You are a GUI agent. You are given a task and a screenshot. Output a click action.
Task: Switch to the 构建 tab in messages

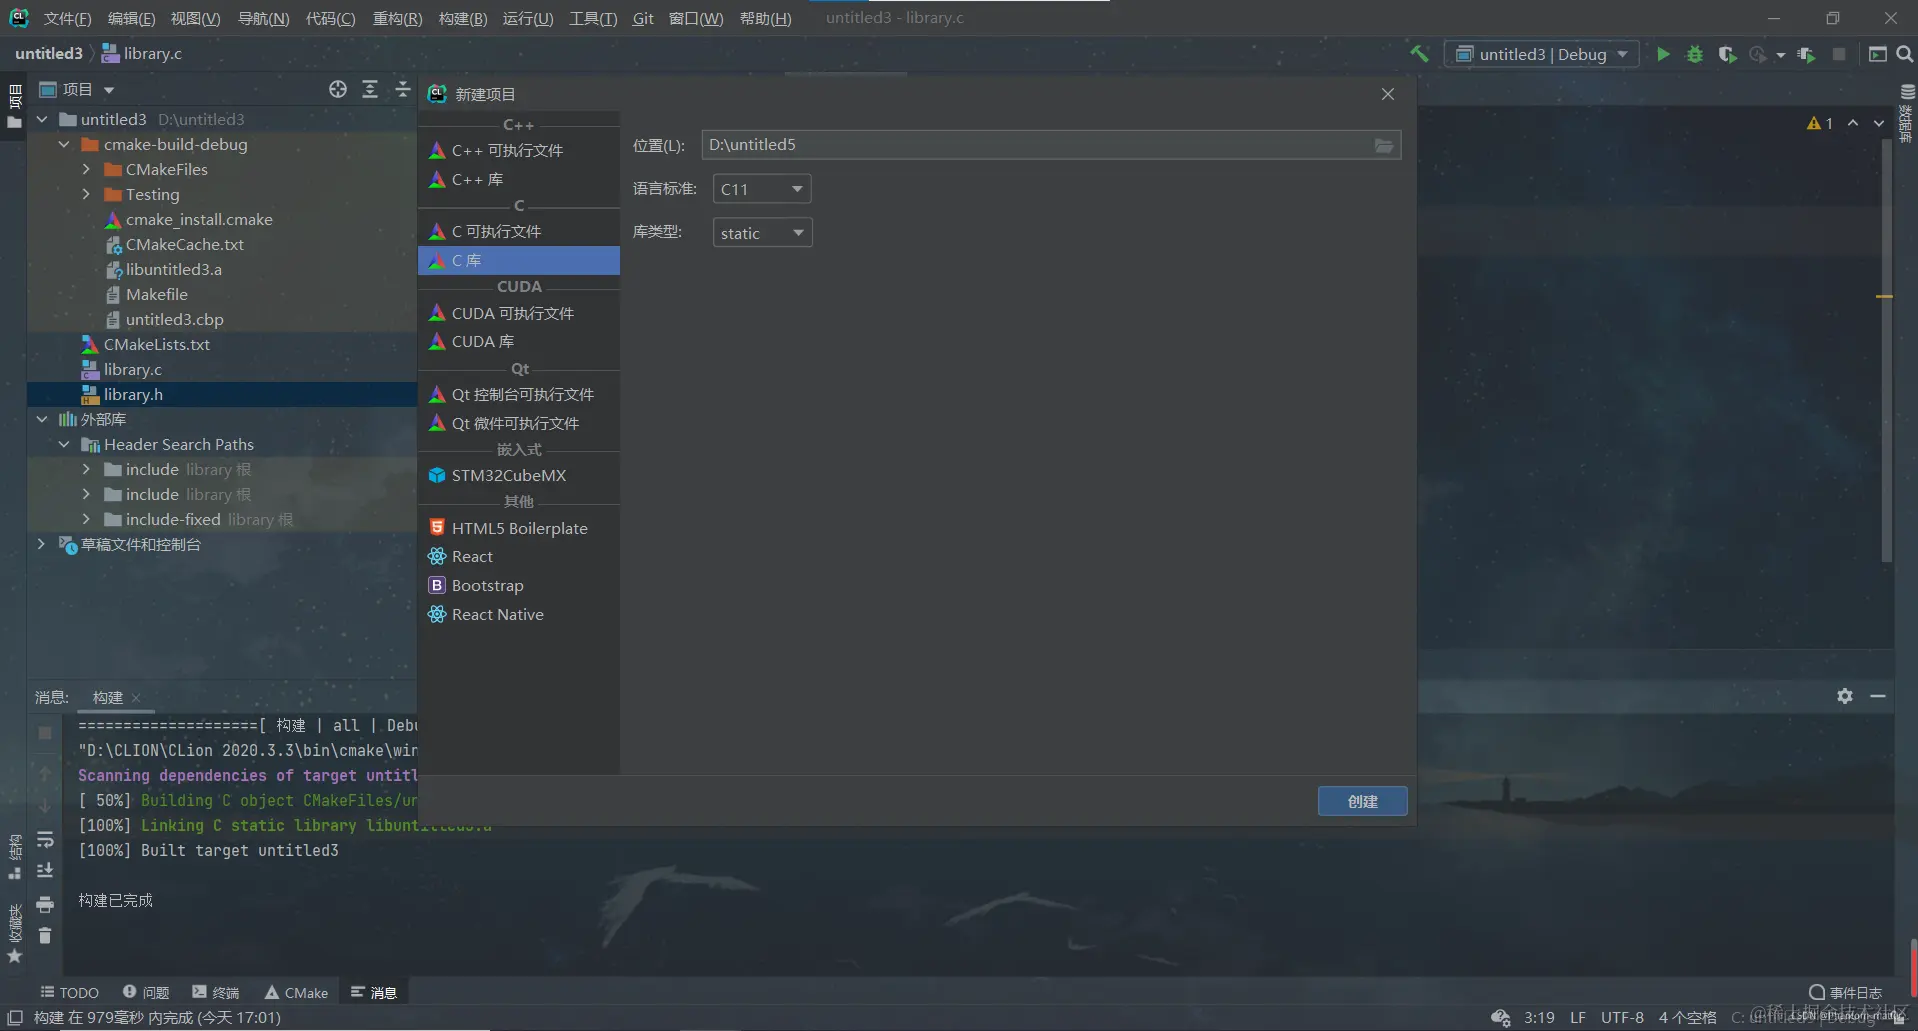[107, 697]
